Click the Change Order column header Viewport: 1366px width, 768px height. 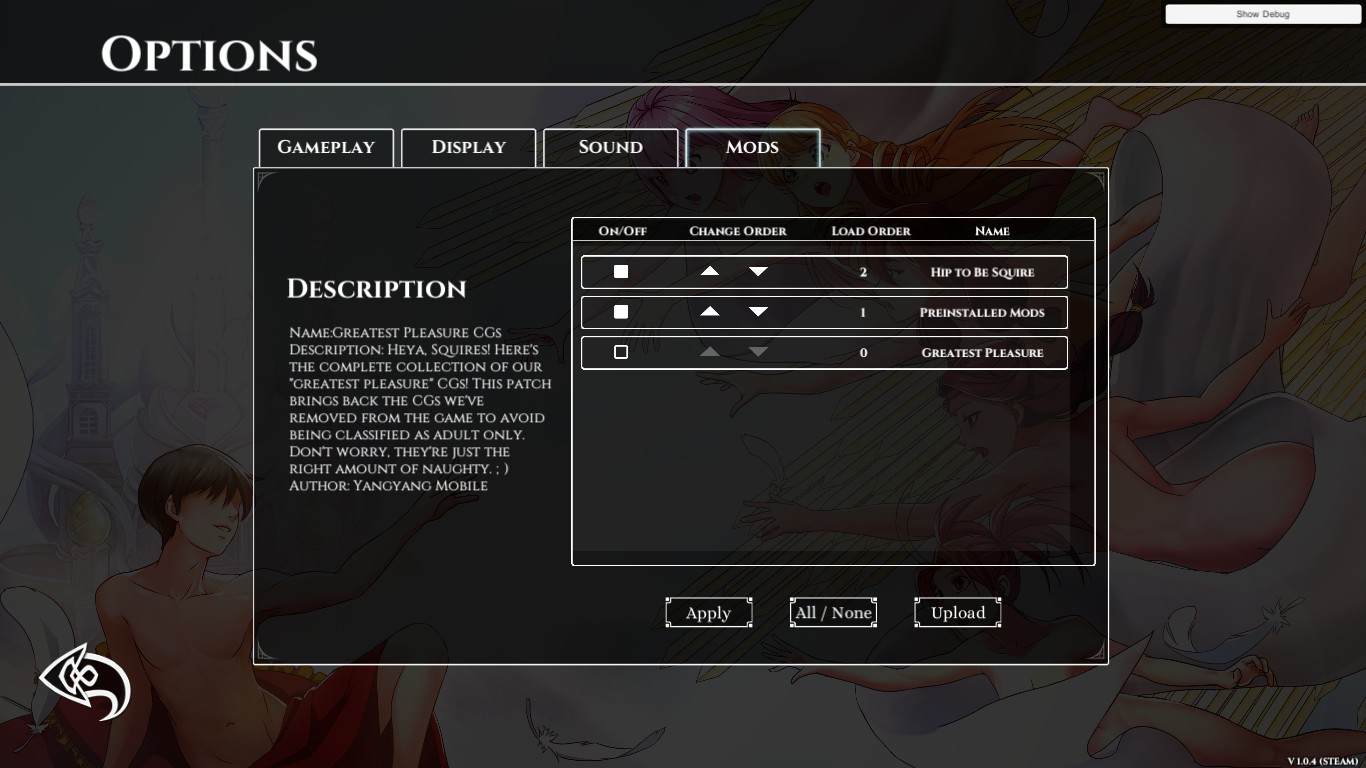pyautogui.click(x=738, y=231)
